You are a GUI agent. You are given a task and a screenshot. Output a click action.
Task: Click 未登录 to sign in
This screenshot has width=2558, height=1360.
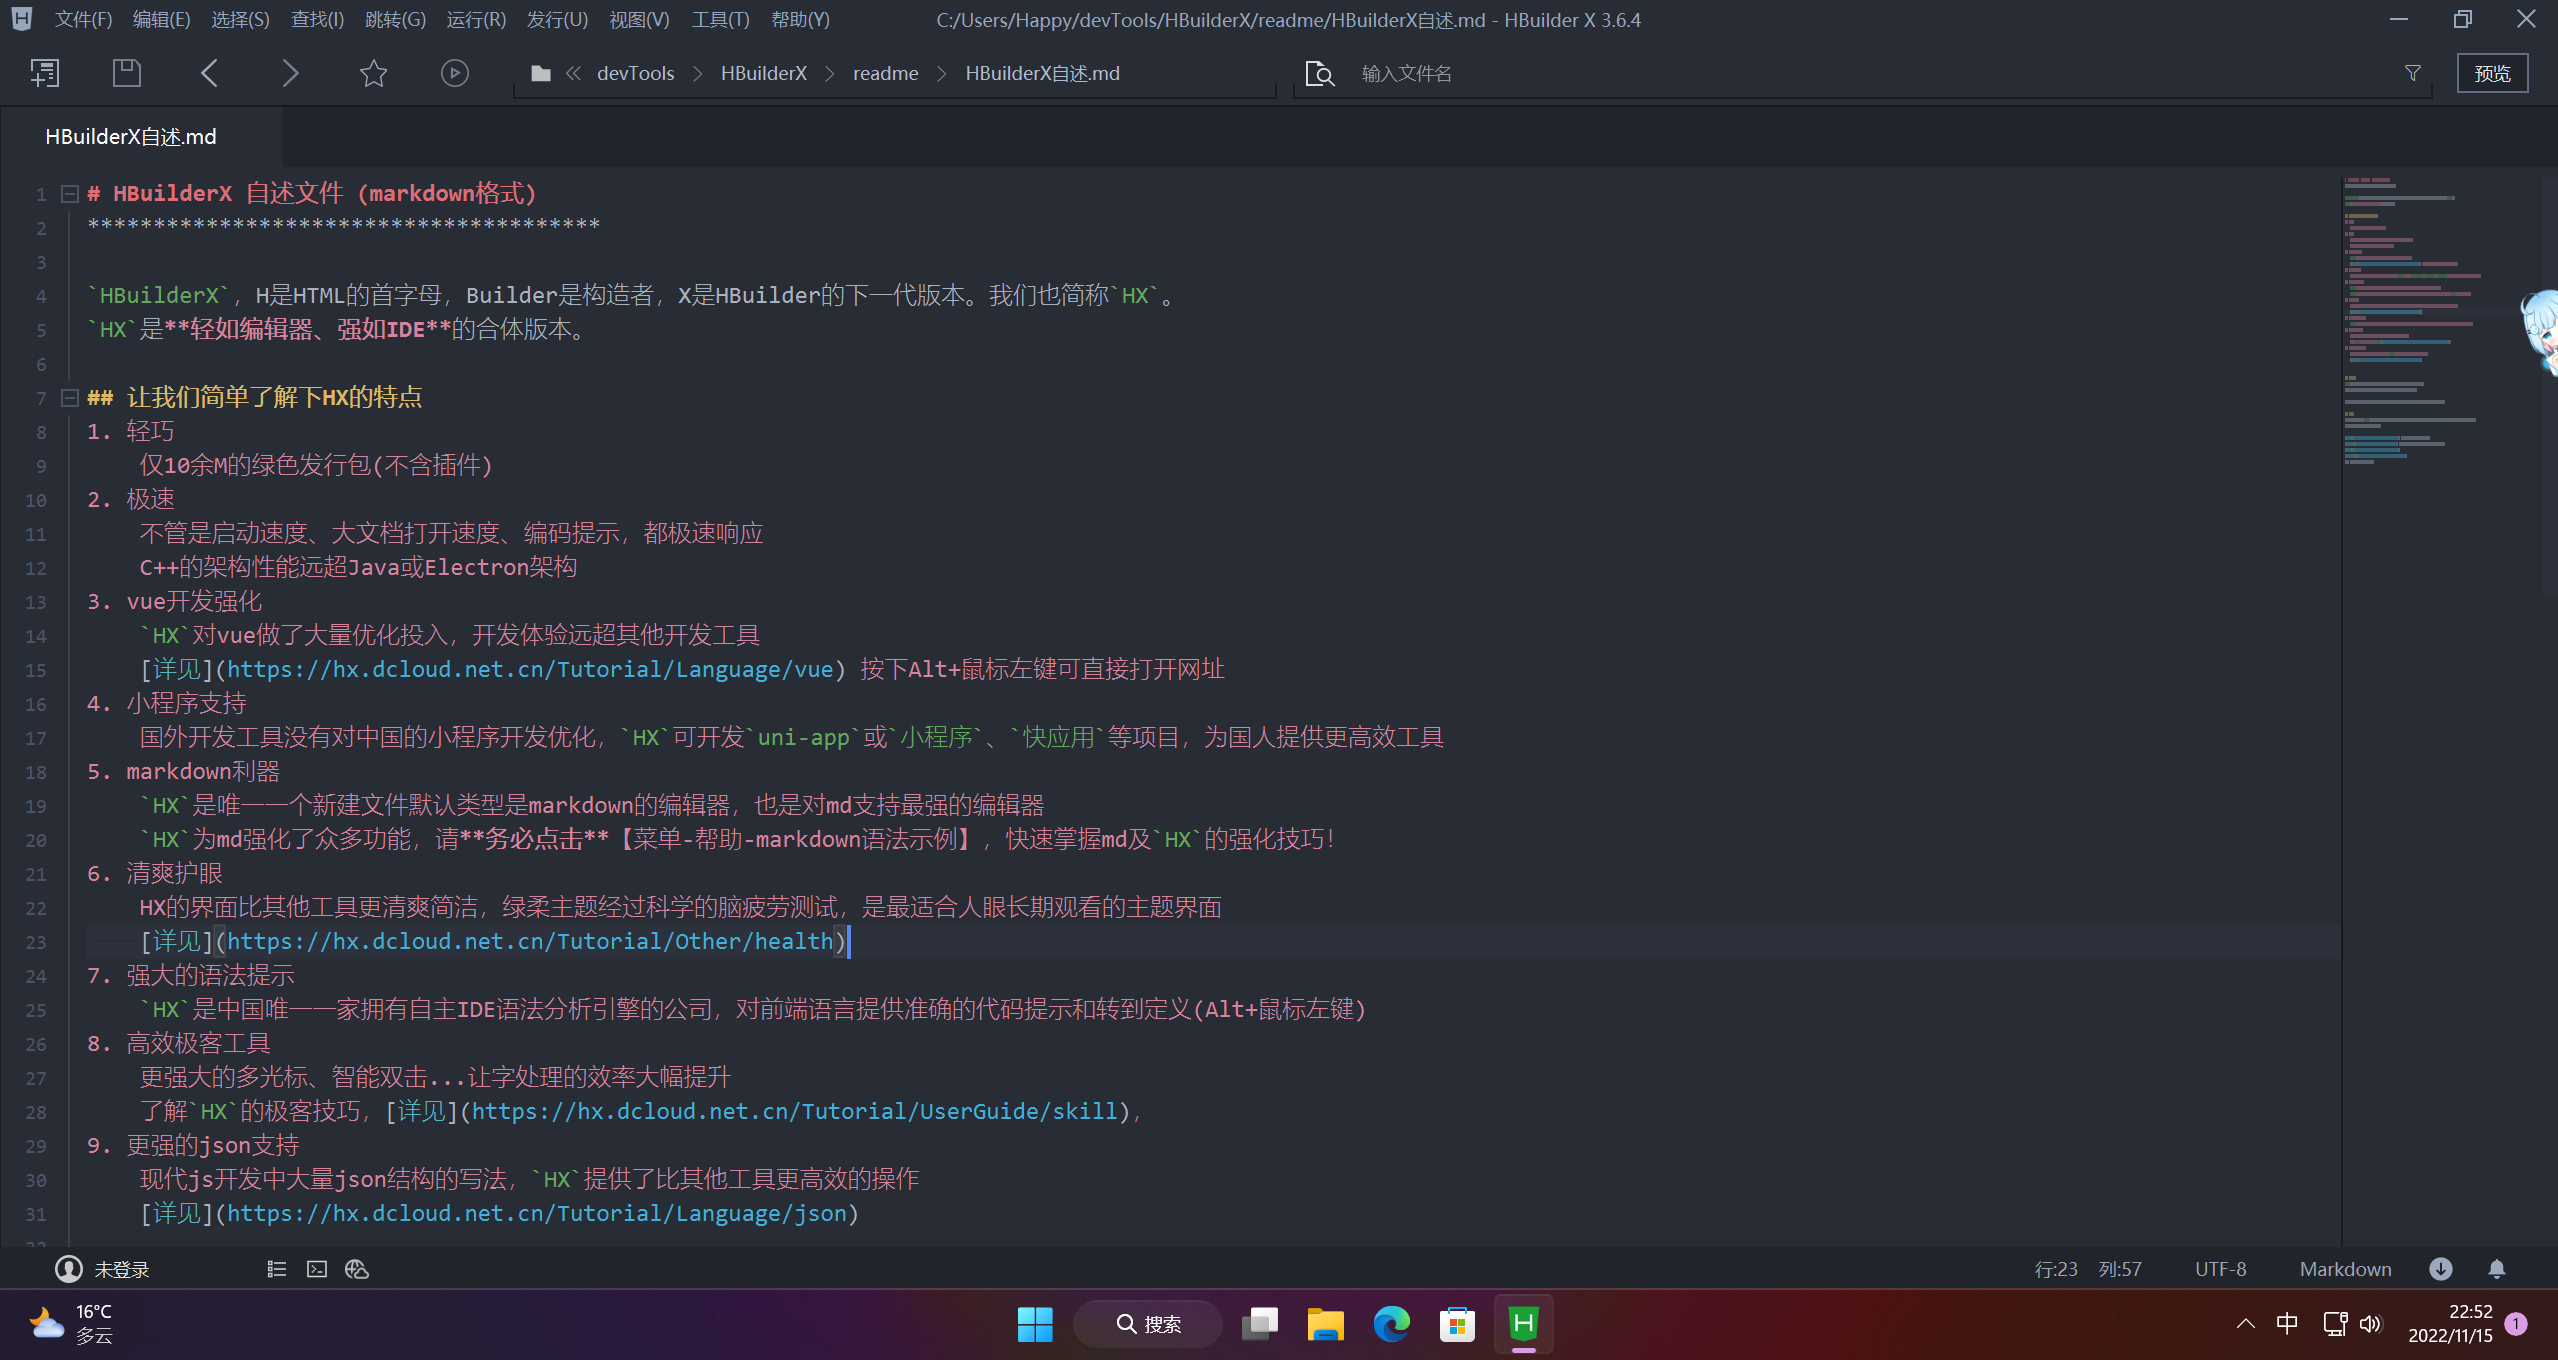pyautogui.click(x=121, y=1268)
